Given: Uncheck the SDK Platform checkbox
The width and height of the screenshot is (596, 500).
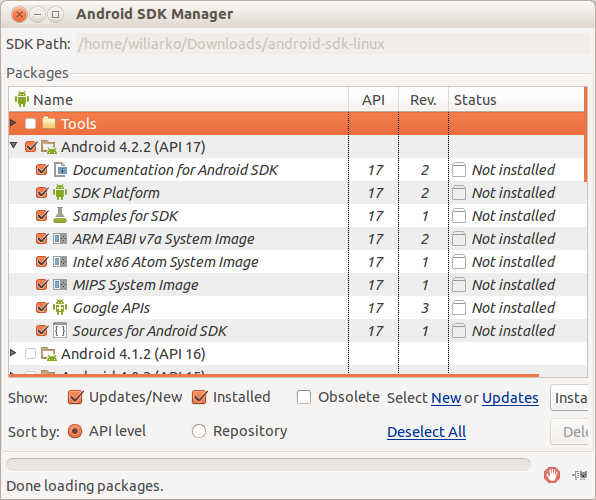Looking at the screenshot, I should (42, 192).
